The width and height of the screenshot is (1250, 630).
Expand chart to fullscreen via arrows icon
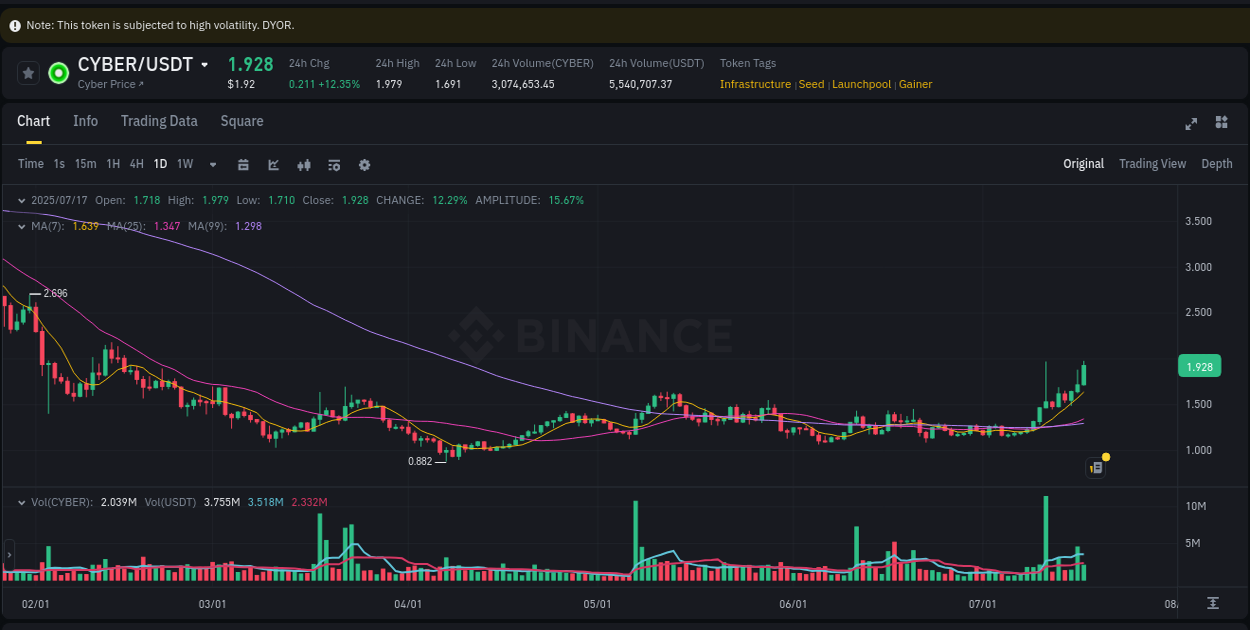(x=1191, y=123)
